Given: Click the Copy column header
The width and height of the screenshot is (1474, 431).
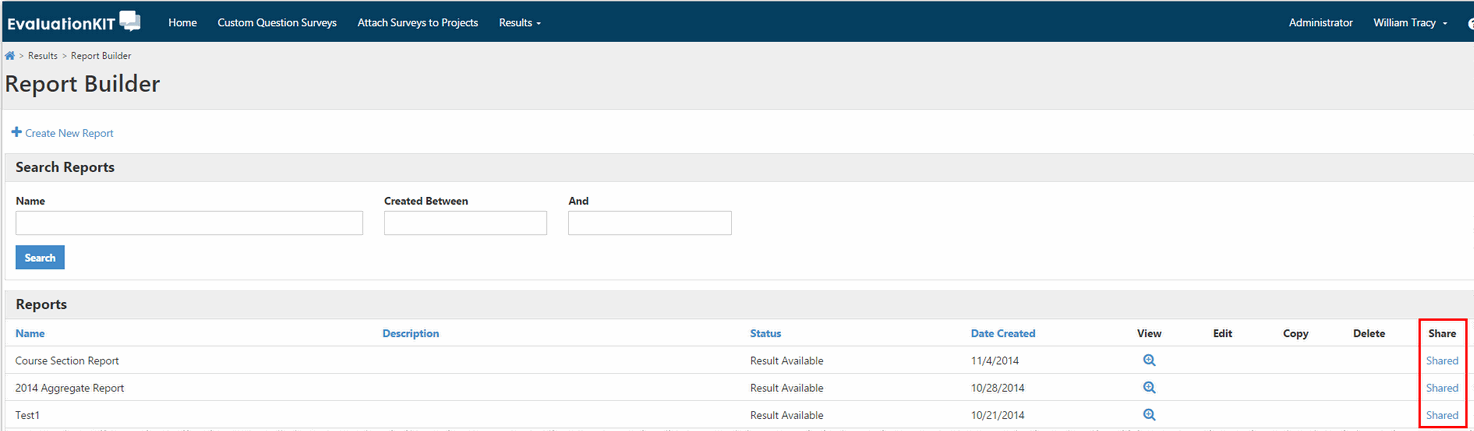Looking at the screenshot, I should pyautogui.click(x=1296, y=334).
